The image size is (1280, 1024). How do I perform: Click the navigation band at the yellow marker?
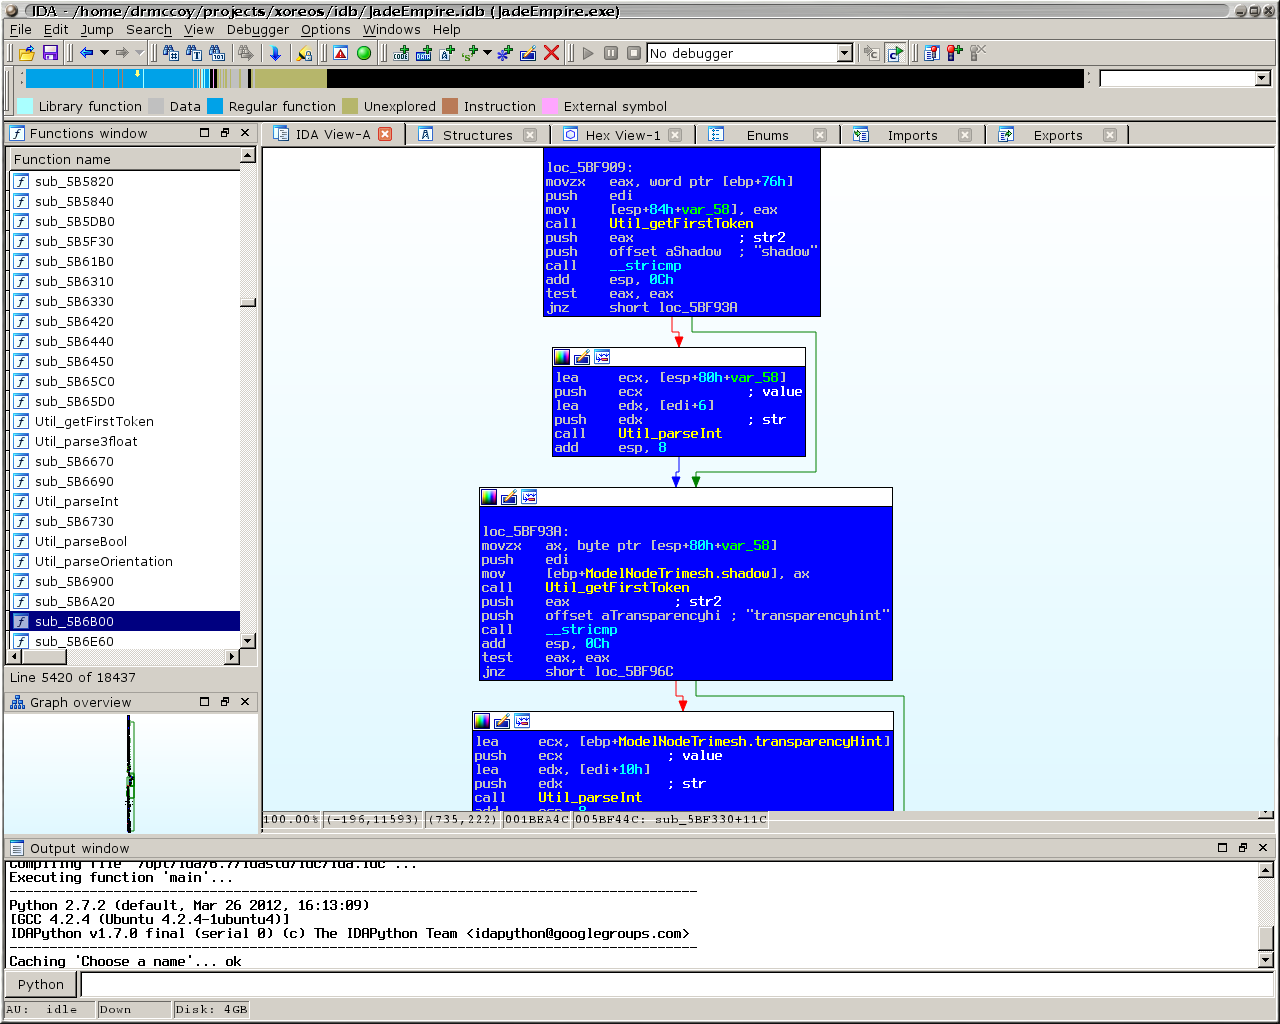pos(137,75)
